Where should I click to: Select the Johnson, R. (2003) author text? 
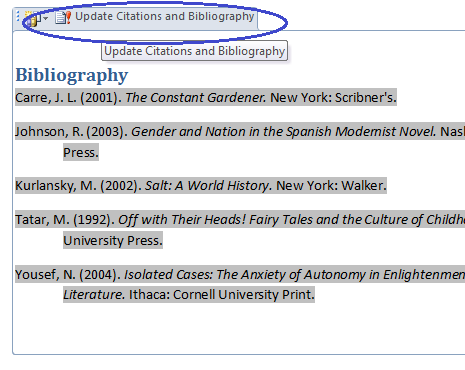coord(71,132)
